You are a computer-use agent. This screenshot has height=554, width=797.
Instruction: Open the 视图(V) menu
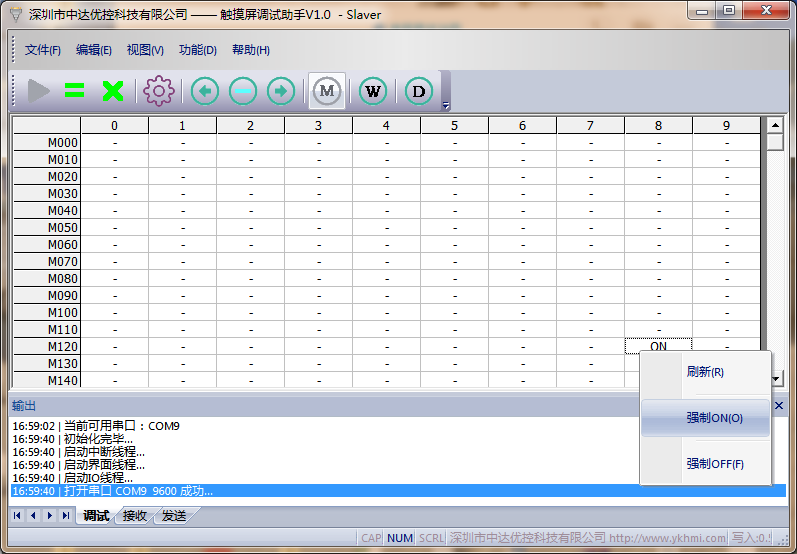pyautogui.click(x=145, y=50)
